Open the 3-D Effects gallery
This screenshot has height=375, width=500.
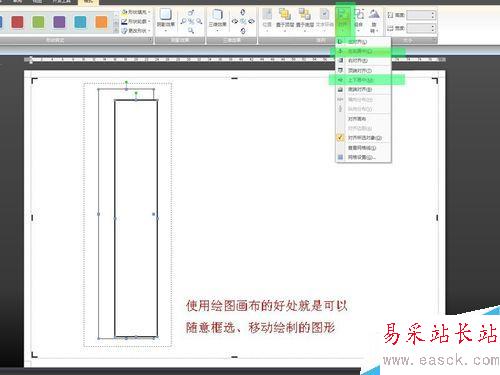tap(217, 20)
